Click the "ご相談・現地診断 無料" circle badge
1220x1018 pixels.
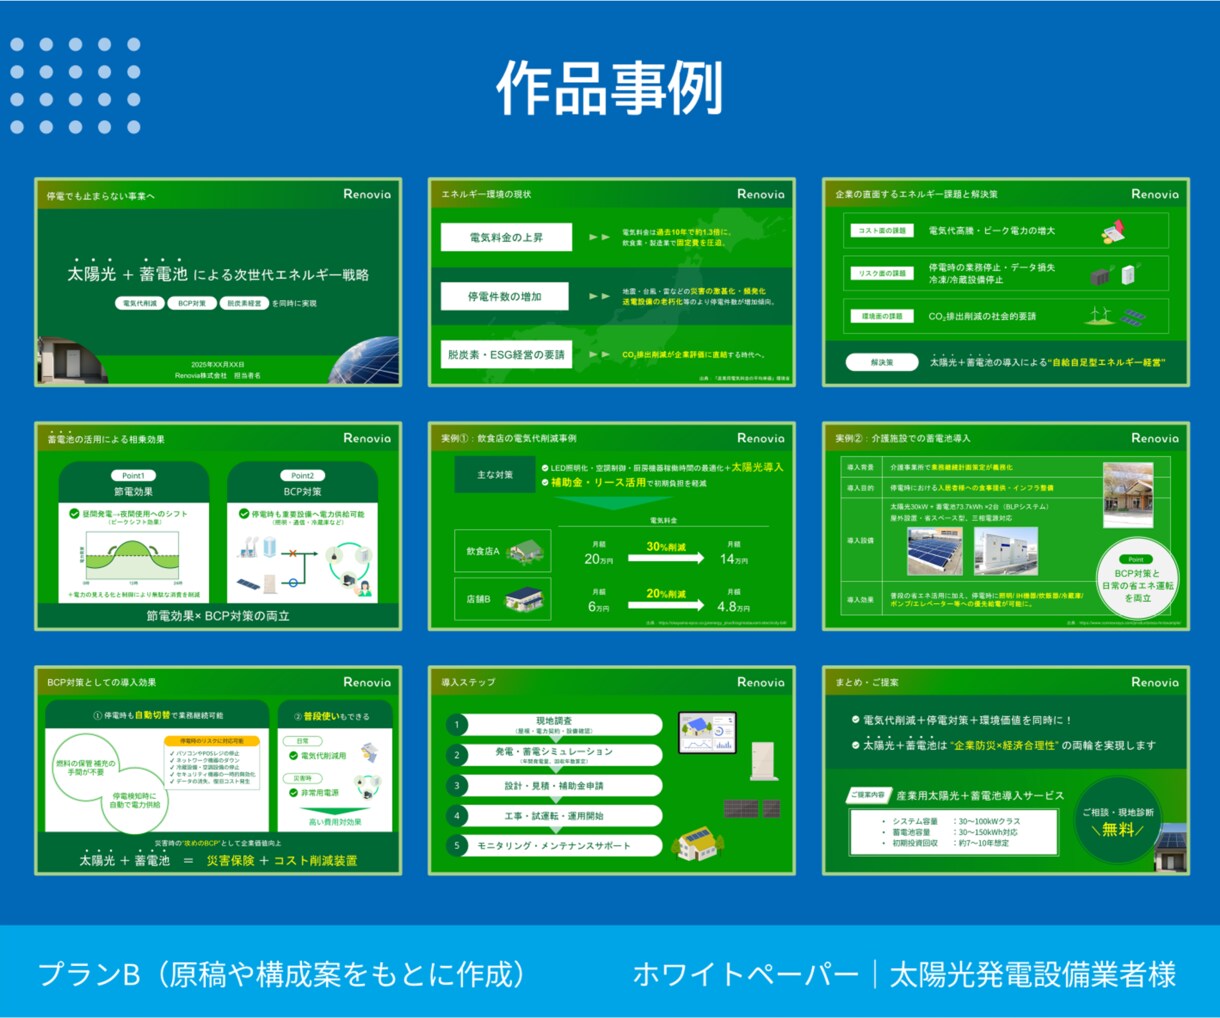tap(1117, 821)
